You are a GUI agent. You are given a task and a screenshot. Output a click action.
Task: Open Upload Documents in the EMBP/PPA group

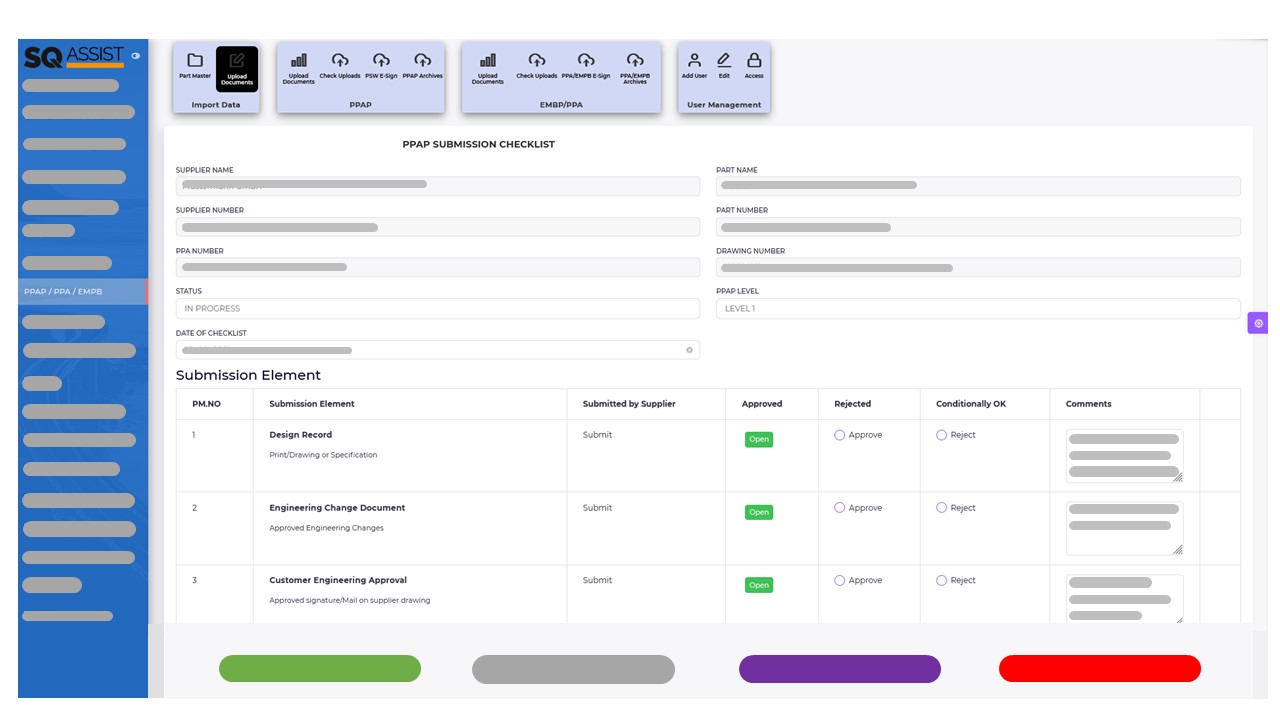[x=488, y=68]
